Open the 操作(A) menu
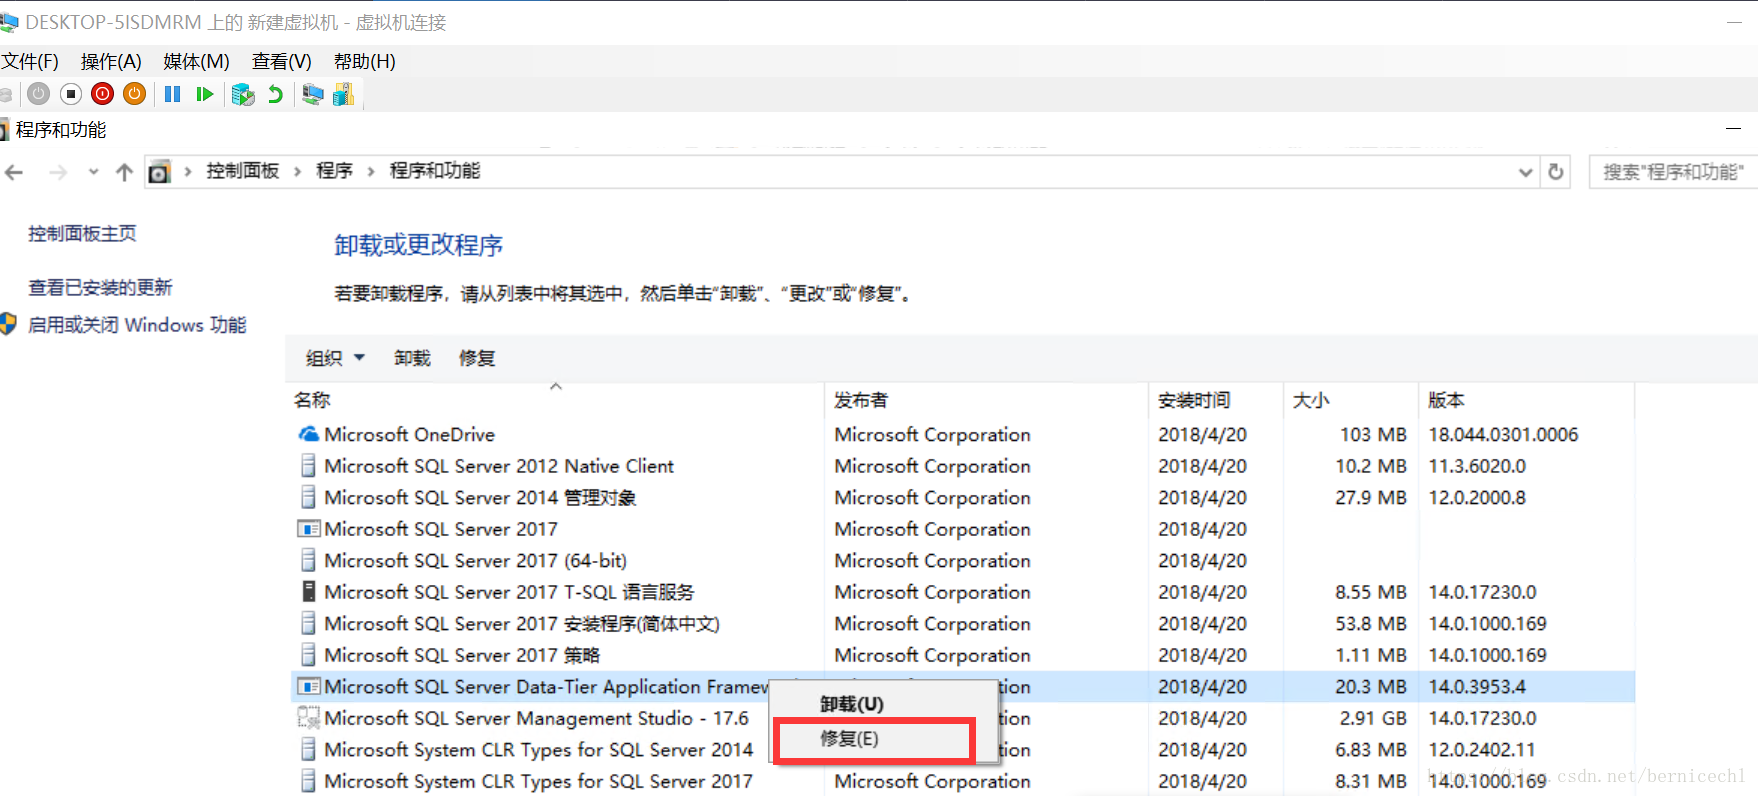 pyautogui.click(x=111, y=62)
